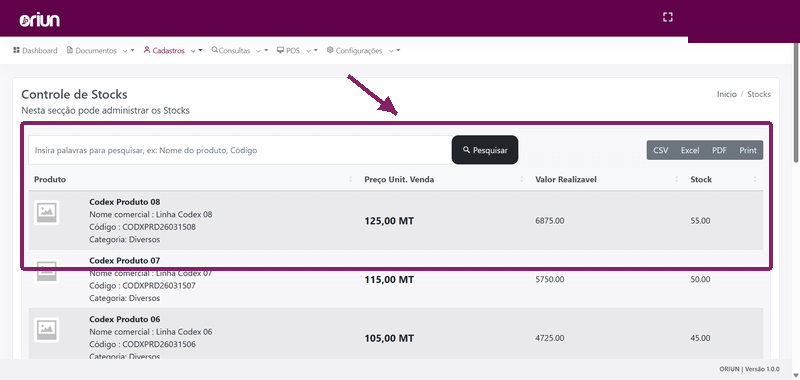Select the Codex Produto 06 name
This screenshot has width=800, height=380.
pyautogui.click(x=125, y=319)
